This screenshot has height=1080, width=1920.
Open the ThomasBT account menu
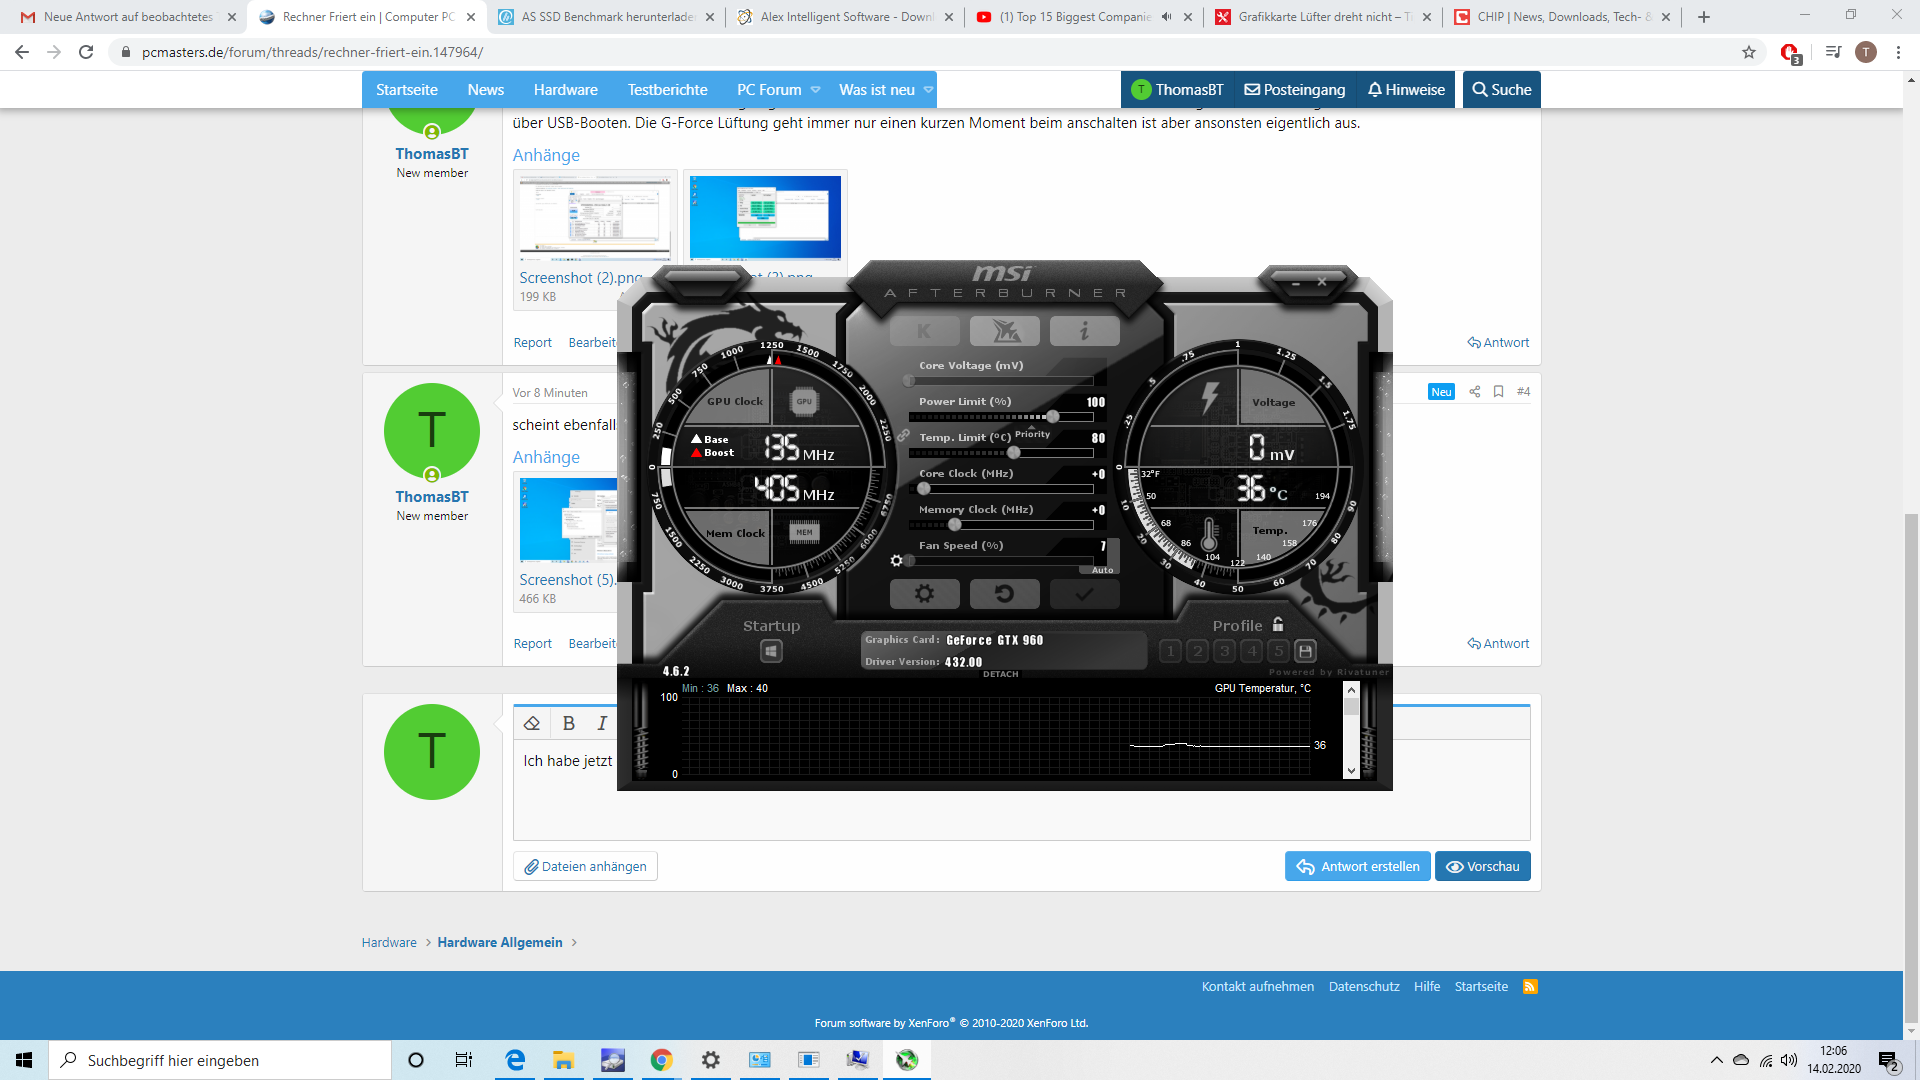coord(1177,90)
